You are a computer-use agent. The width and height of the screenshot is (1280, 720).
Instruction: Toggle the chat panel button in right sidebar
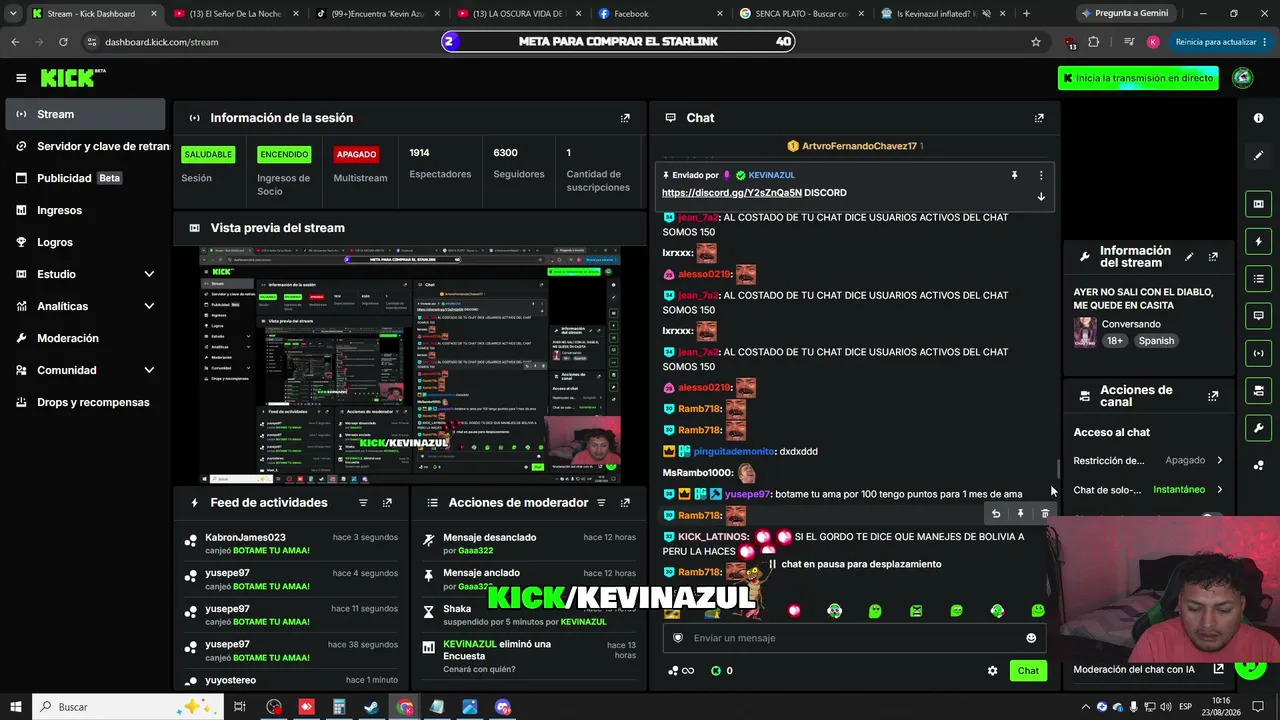[x=1258, y=315]
